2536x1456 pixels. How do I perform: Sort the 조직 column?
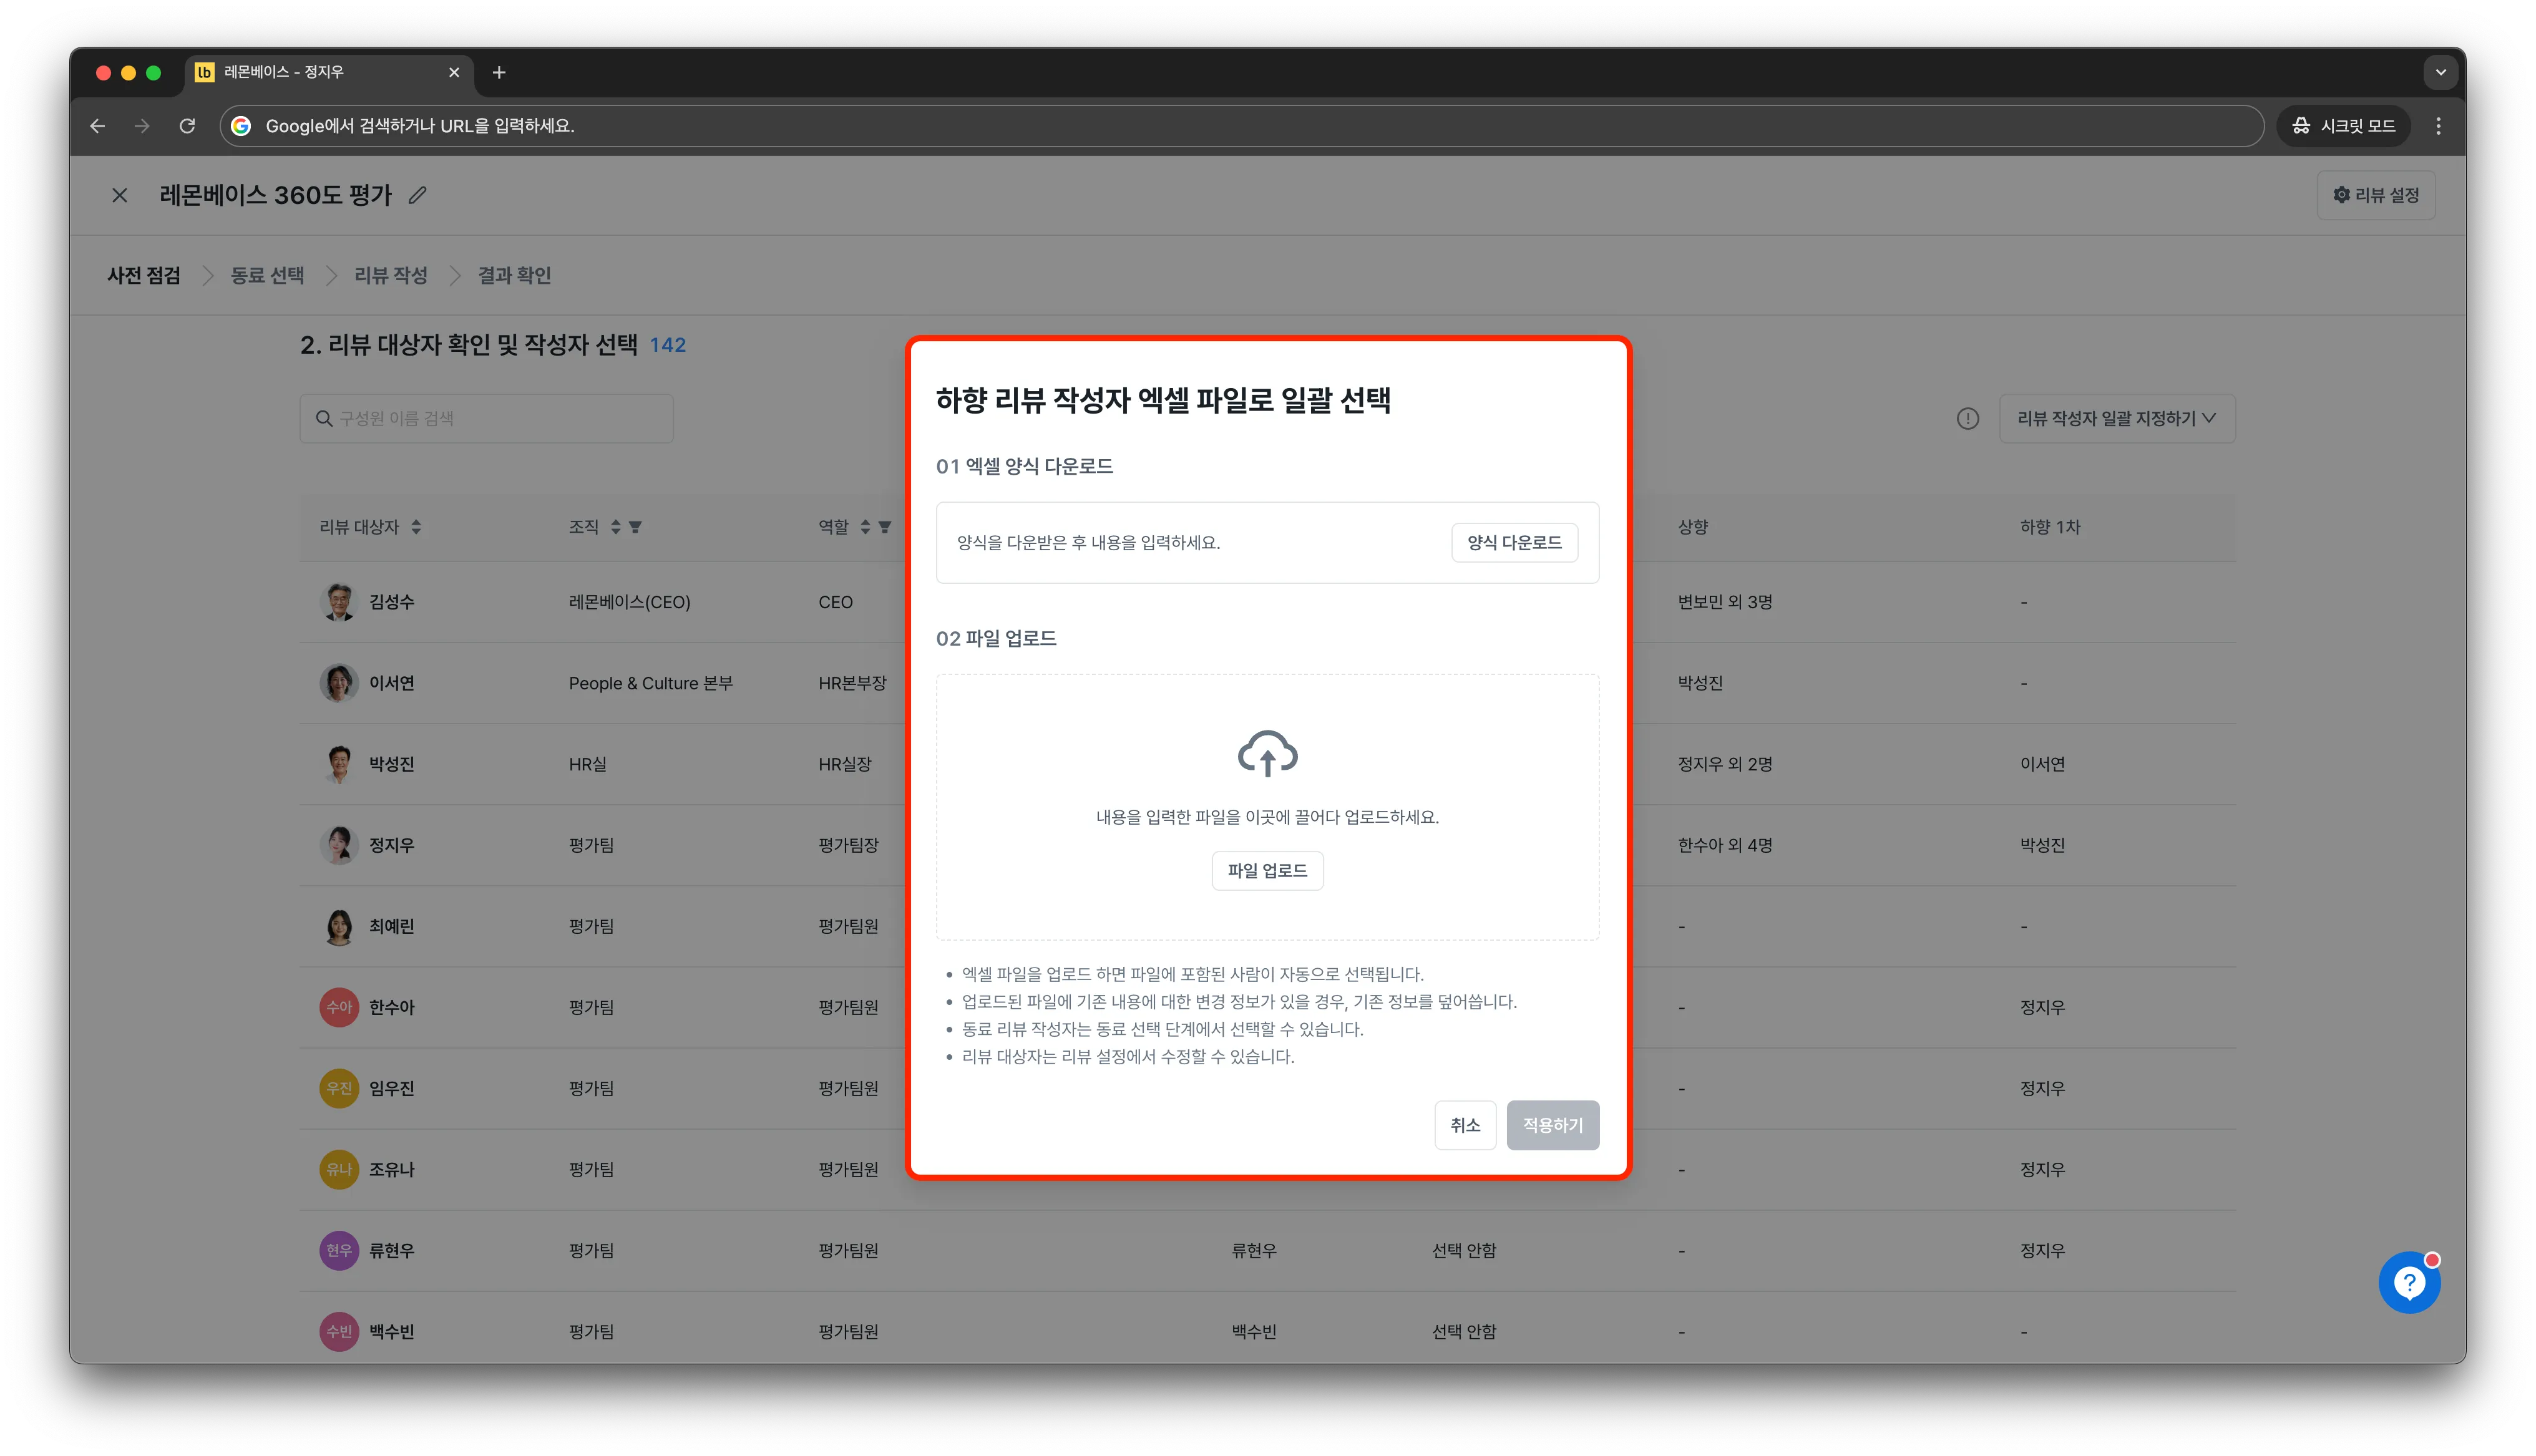click(616, 527)
